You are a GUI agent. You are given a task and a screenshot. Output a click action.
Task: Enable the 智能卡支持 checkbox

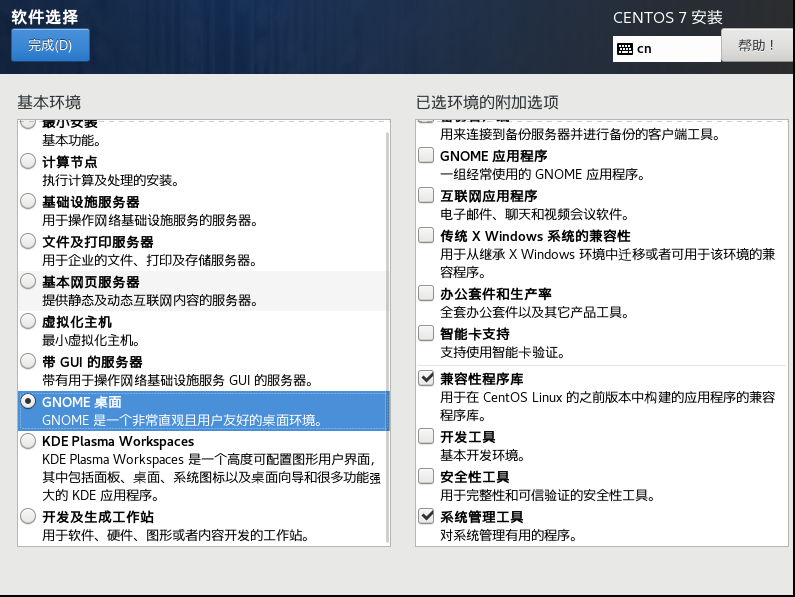pos(426,333)
